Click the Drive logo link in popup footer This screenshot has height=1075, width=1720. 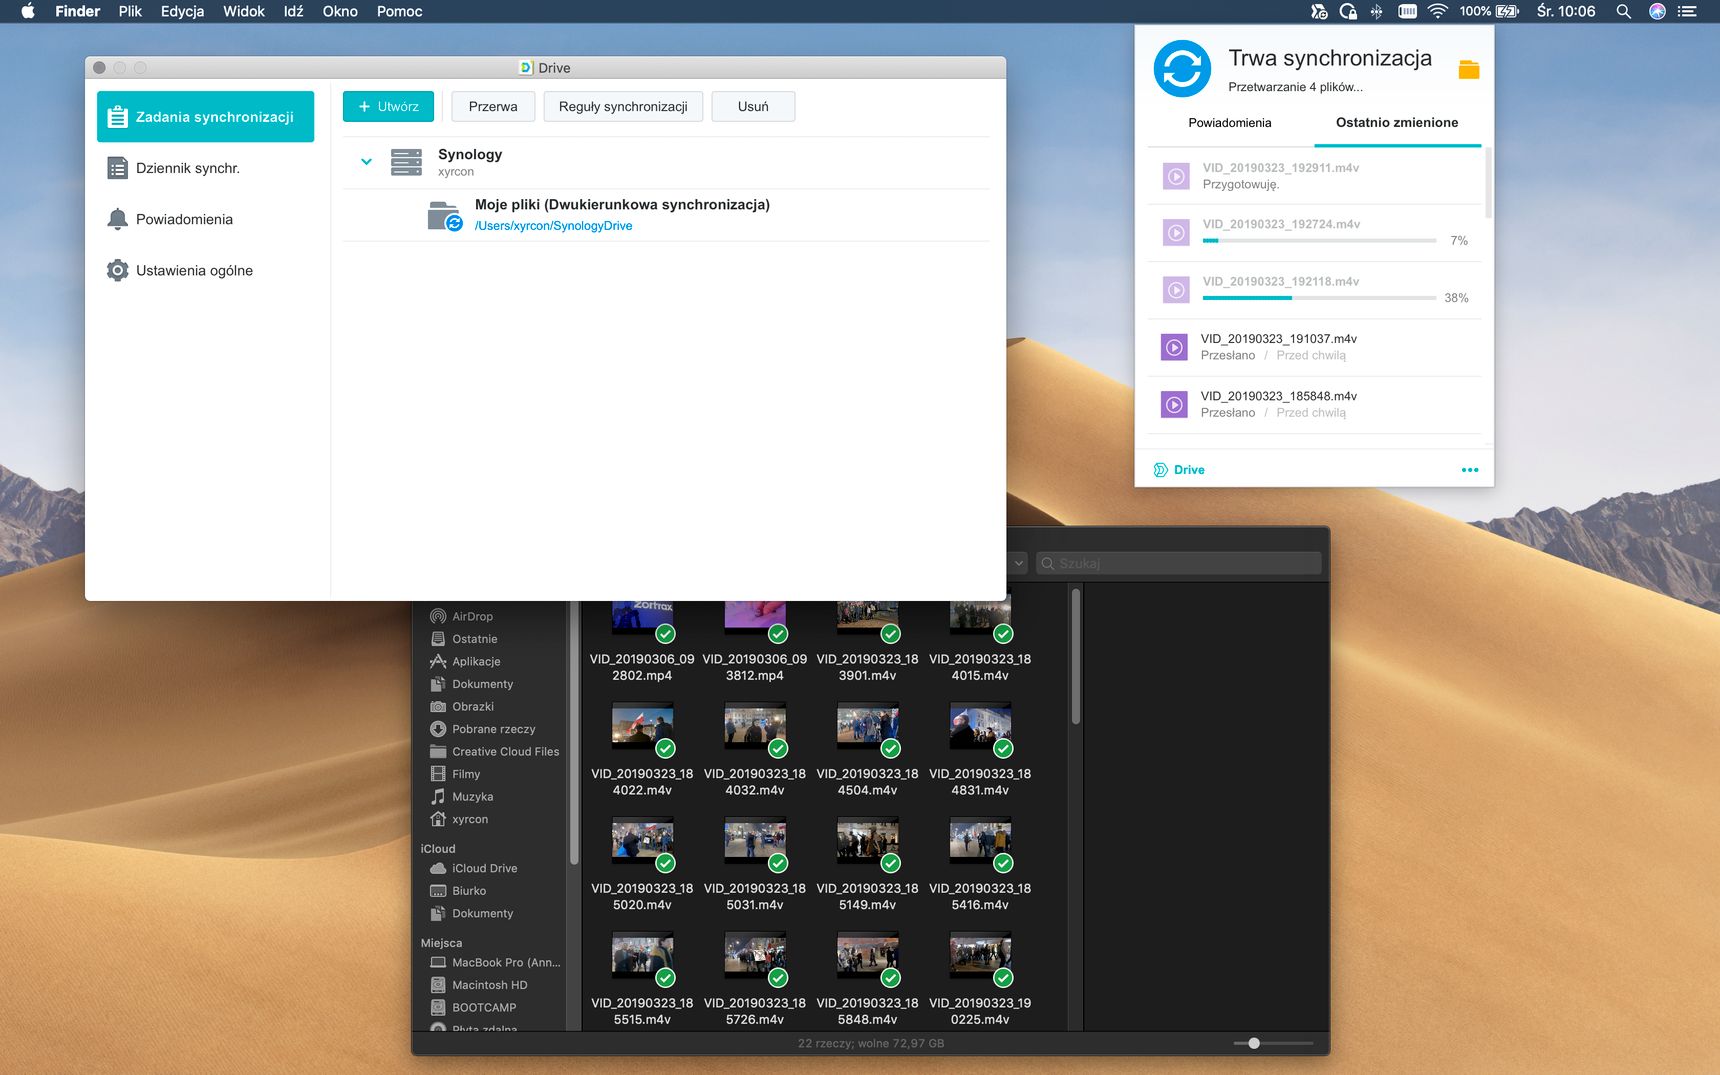pyautogui.click(x=1160, y=470)
